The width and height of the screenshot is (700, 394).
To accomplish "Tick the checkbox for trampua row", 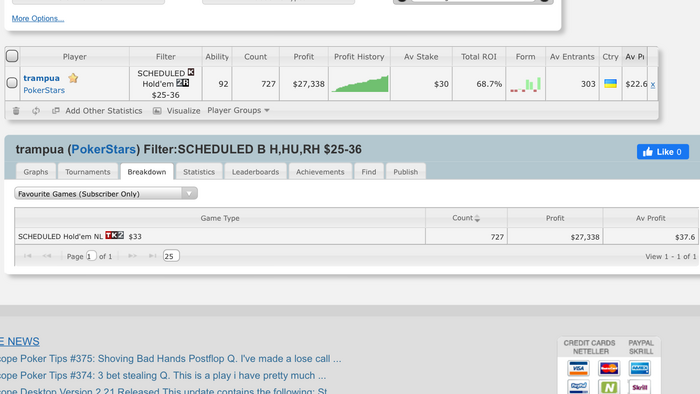I will pyautogui.click(x=12, y=83).
